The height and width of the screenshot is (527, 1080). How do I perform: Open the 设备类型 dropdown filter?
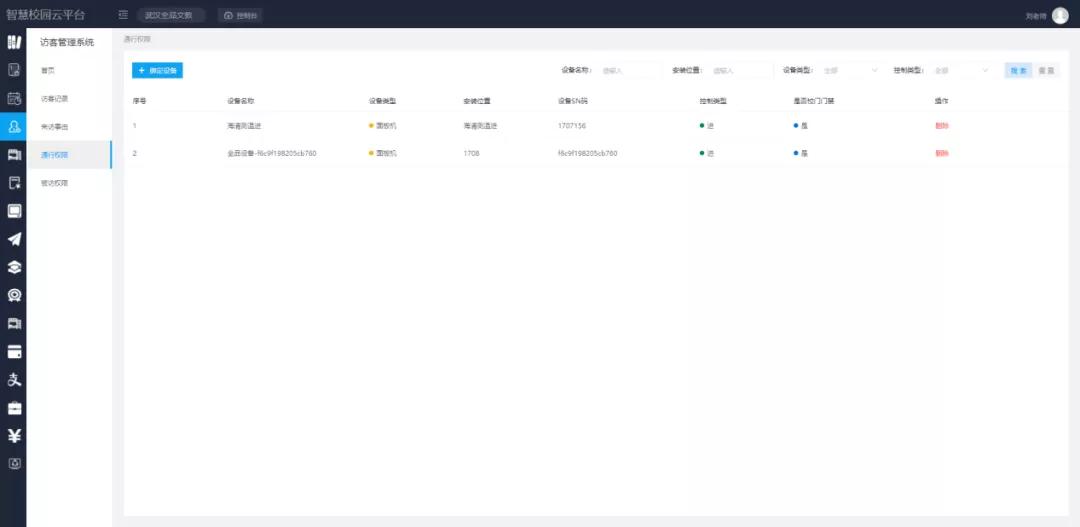click(851, 70)
